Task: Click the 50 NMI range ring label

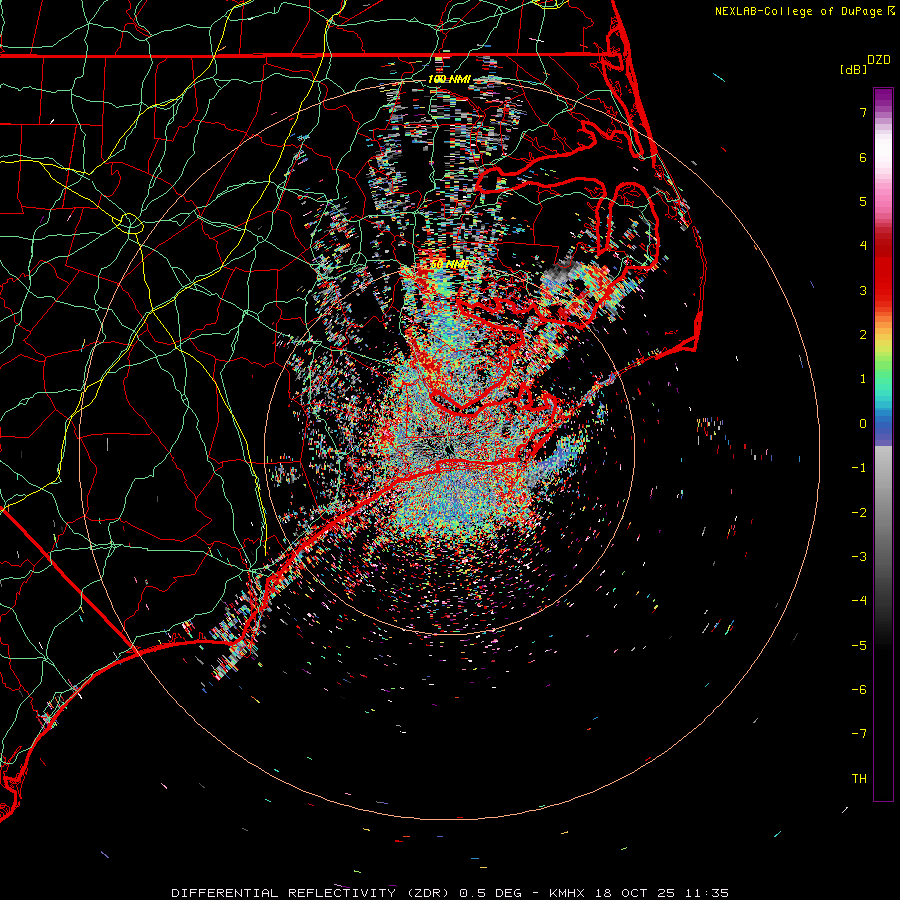Action: coord(449,265)
